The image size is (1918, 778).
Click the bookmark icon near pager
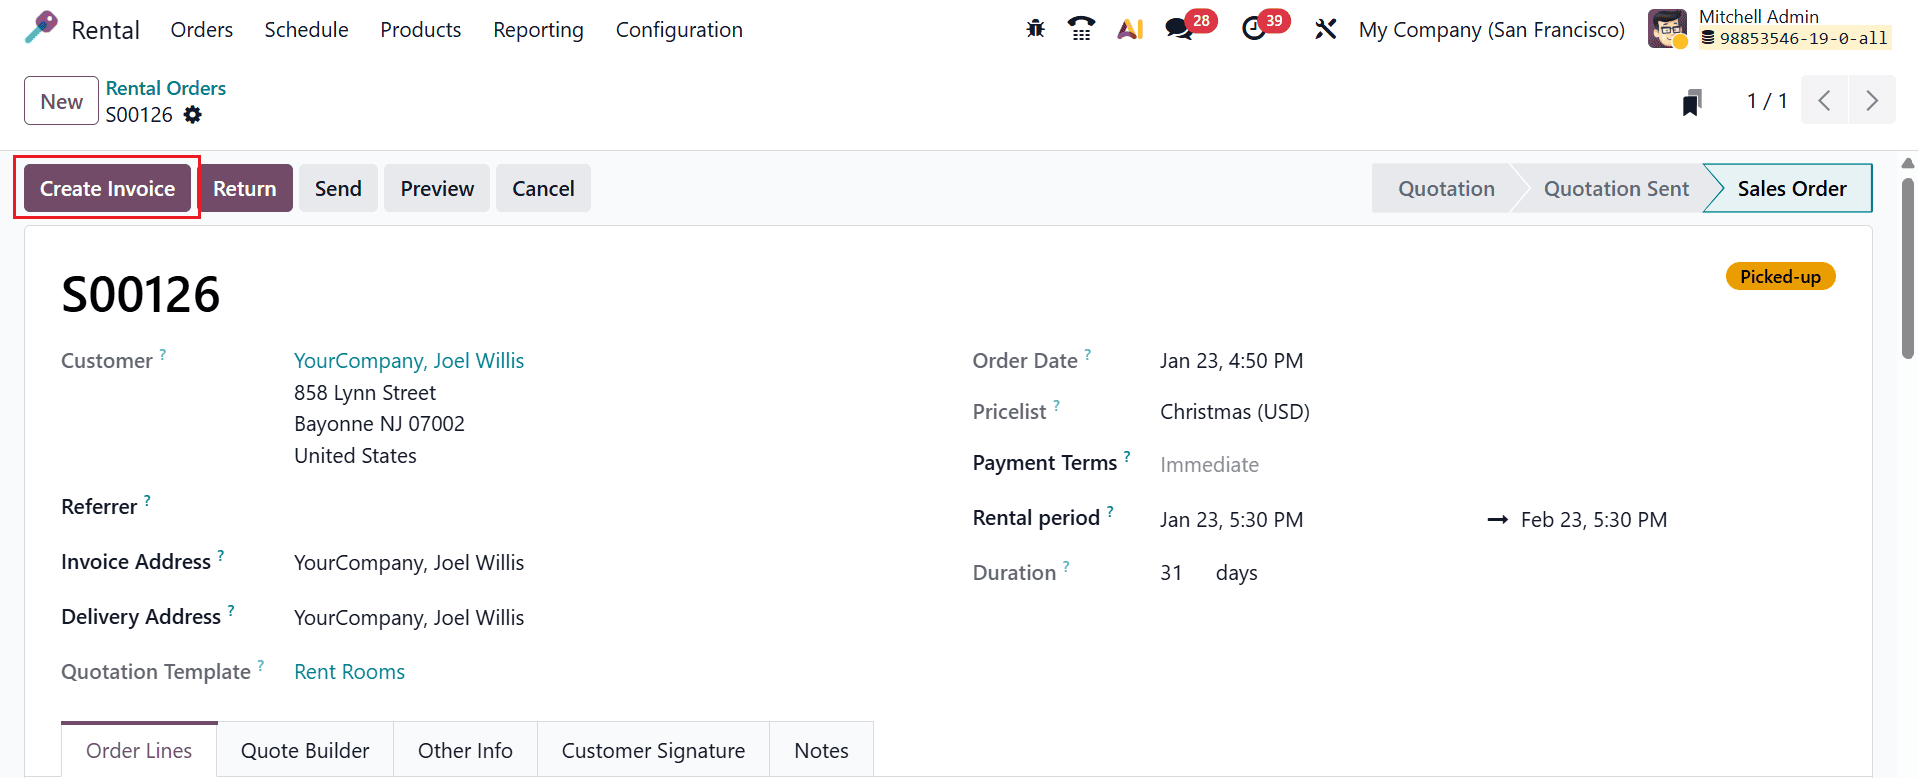[1692, 102]
